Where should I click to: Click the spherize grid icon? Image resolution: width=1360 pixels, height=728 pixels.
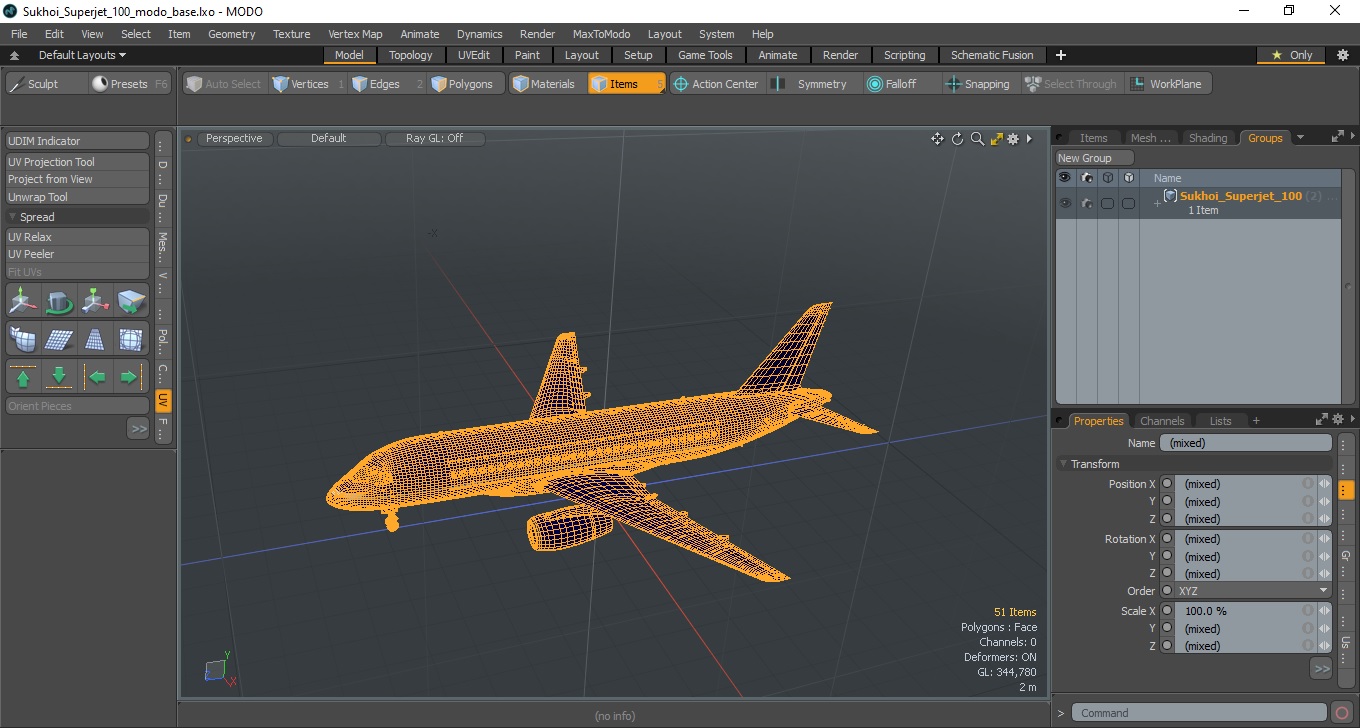[x=131, y=339]
